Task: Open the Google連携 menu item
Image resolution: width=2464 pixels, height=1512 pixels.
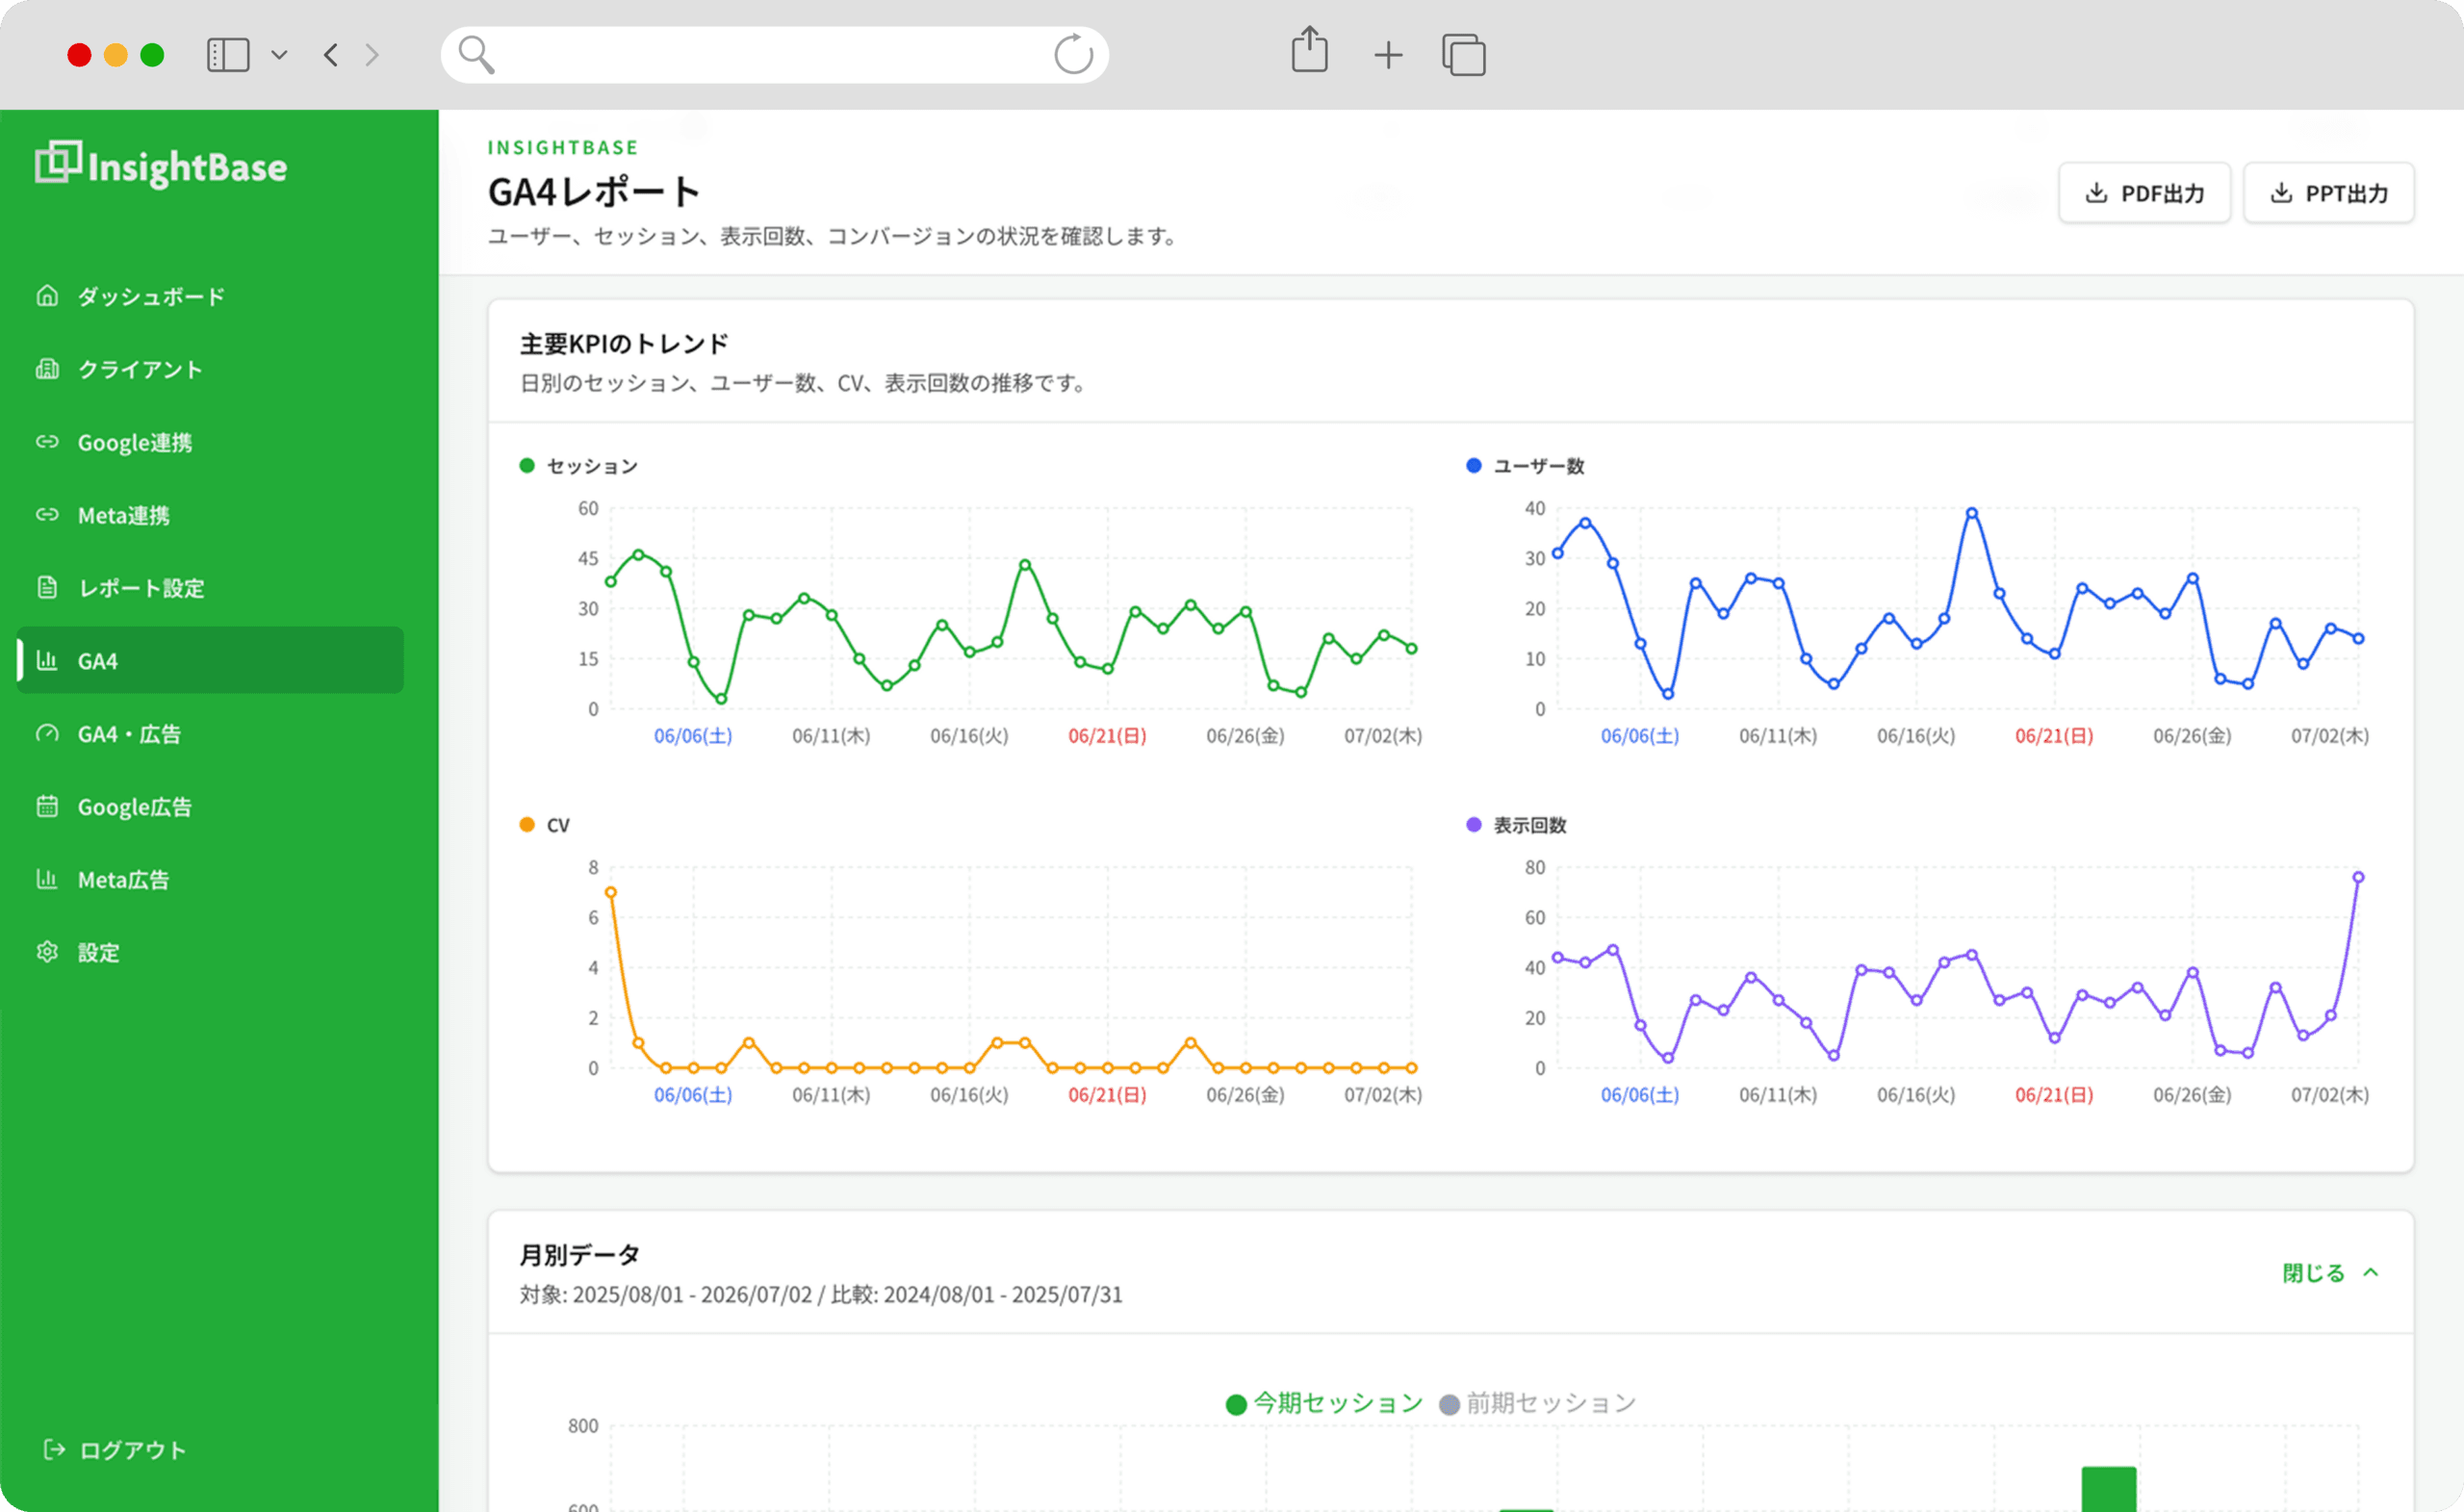Action: (210, 442)
